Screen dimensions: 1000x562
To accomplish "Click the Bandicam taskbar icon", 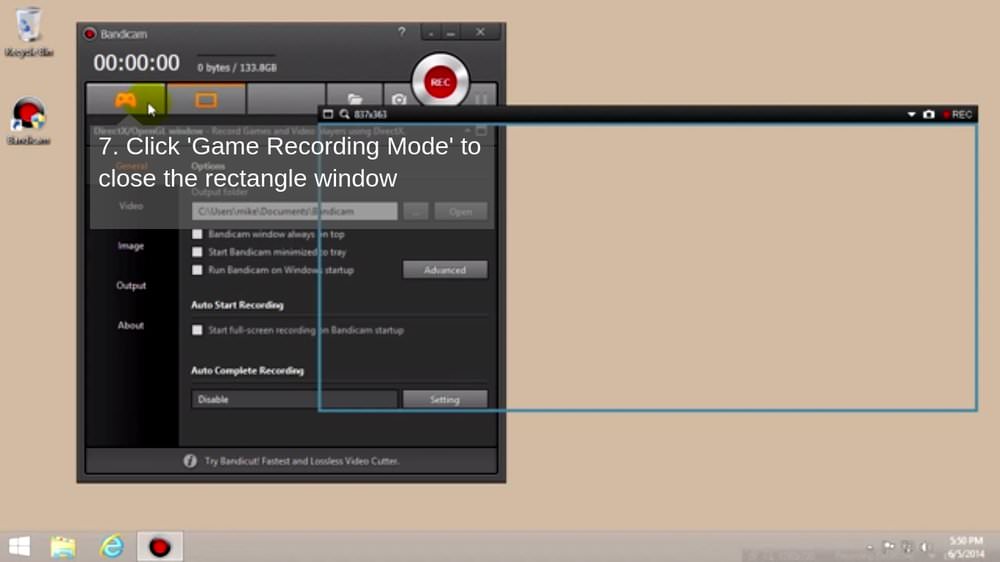I will [160, 547].
